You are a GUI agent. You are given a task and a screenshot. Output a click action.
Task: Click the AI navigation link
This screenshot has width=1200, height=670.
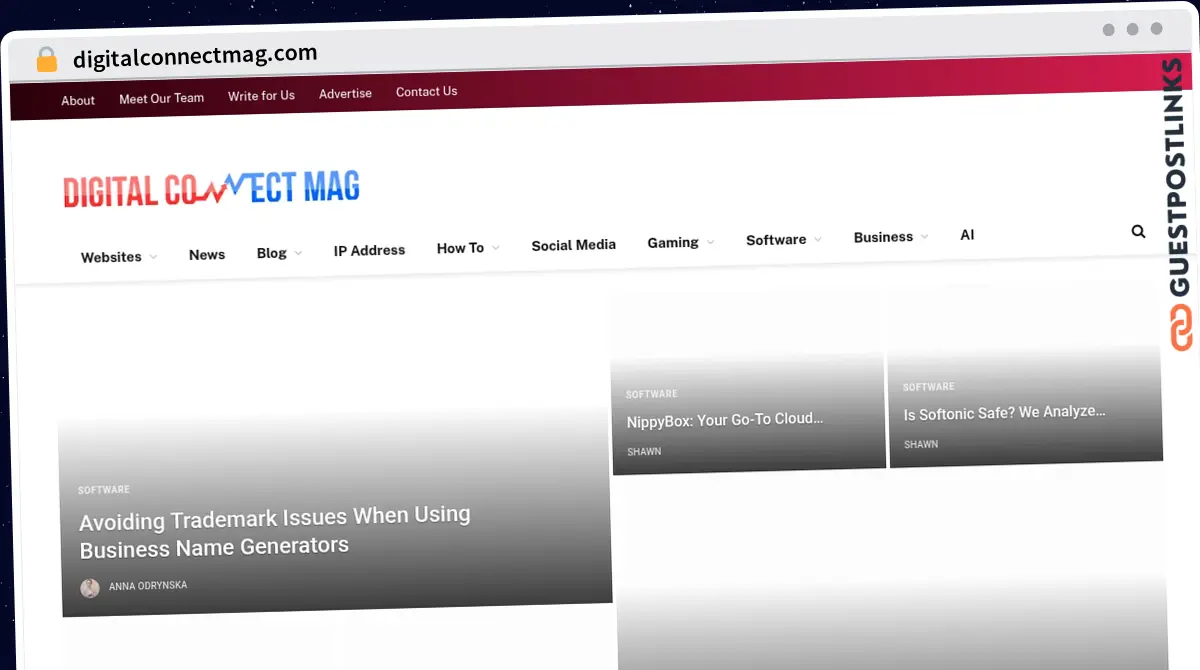(967, 234)
